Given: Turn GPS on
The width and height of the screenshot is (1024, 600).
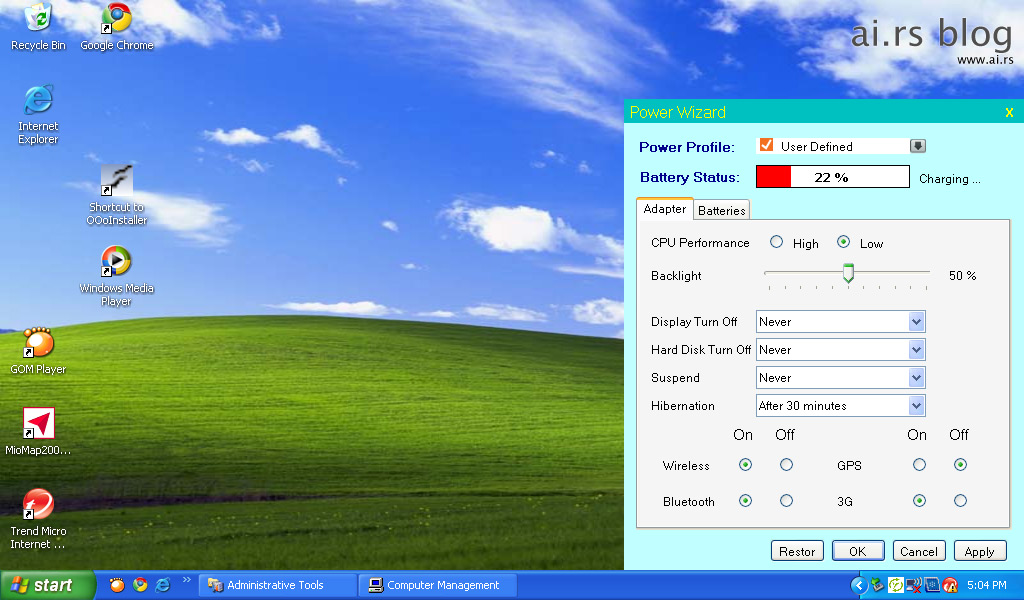Looking at the screenshot, I should (x=919, y=465).
